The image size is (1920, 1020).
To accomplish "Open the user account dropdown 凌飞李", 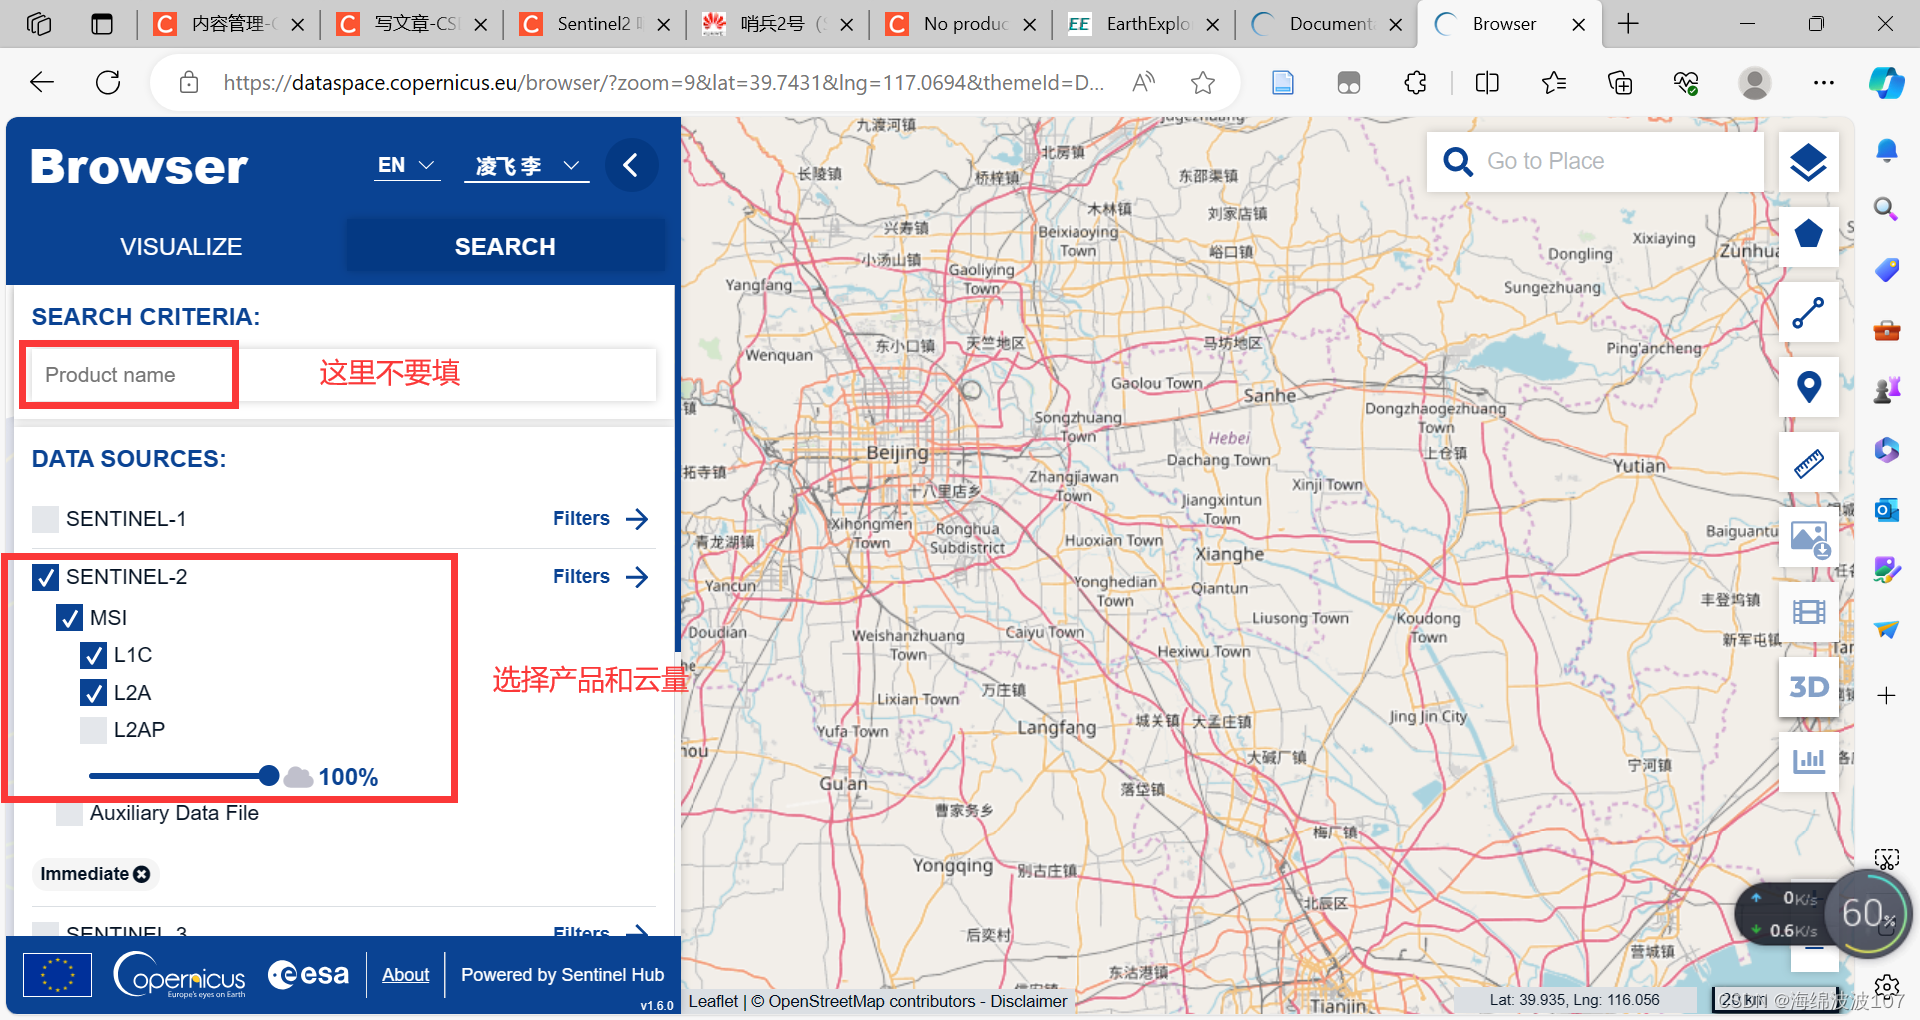I will [x=527, y=166].
